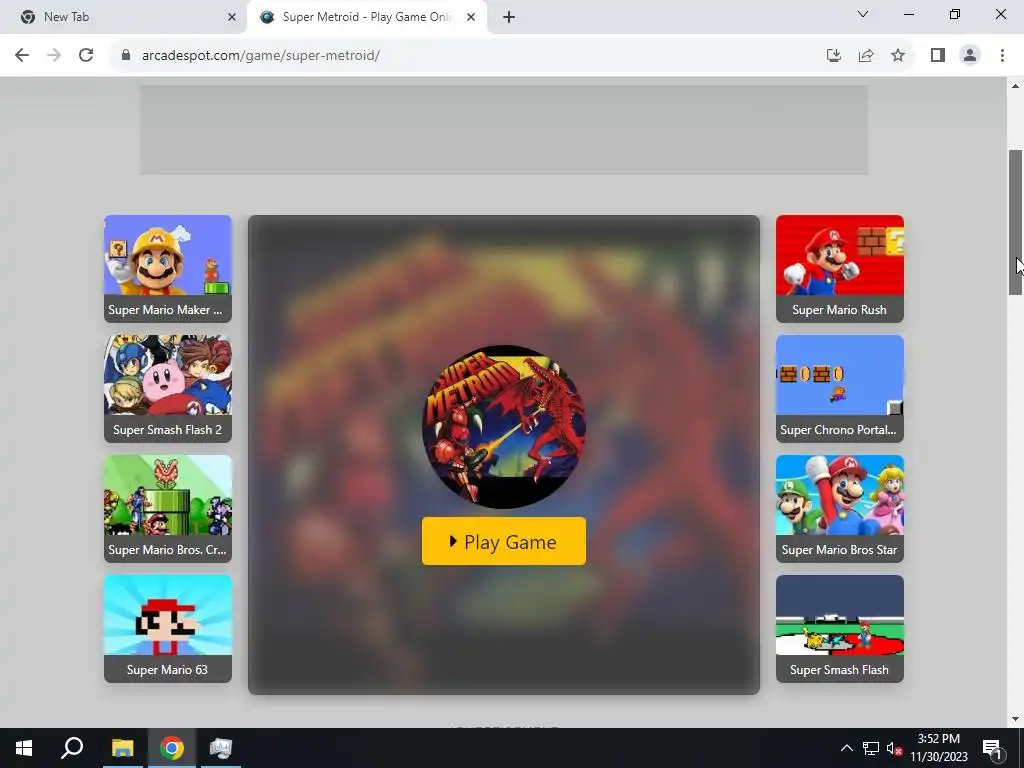Open Super Mario Bros Star card
The image size is (1024, 768).
(840, 509)
